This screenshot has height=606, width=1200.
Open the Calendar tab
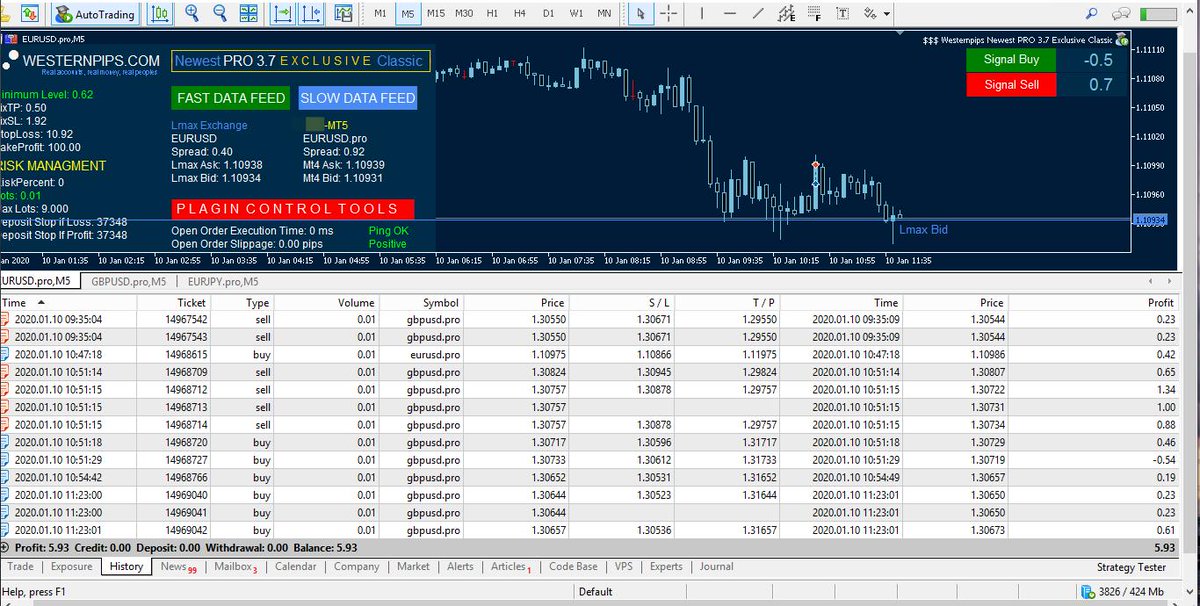296,566
